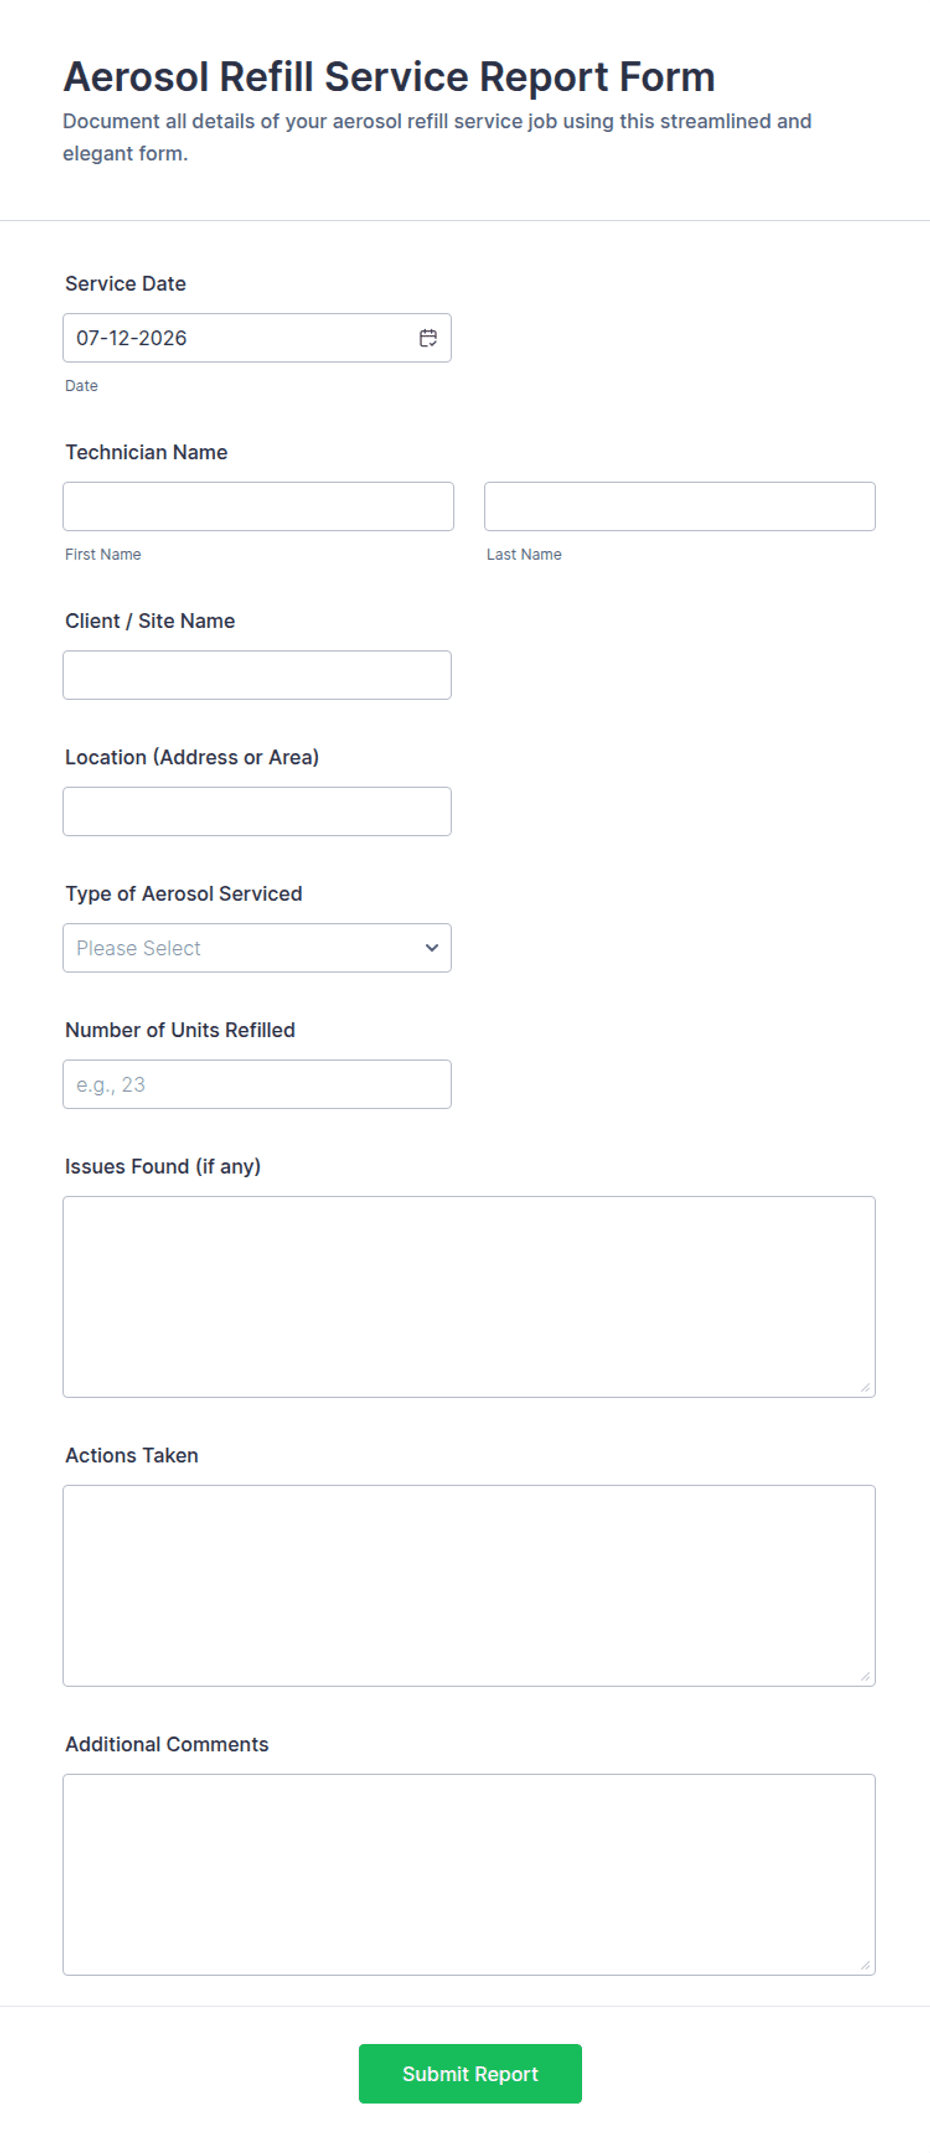Click the form title heading
The image size is (930, 2153).
pyautogui.click(x=389, y=77)
